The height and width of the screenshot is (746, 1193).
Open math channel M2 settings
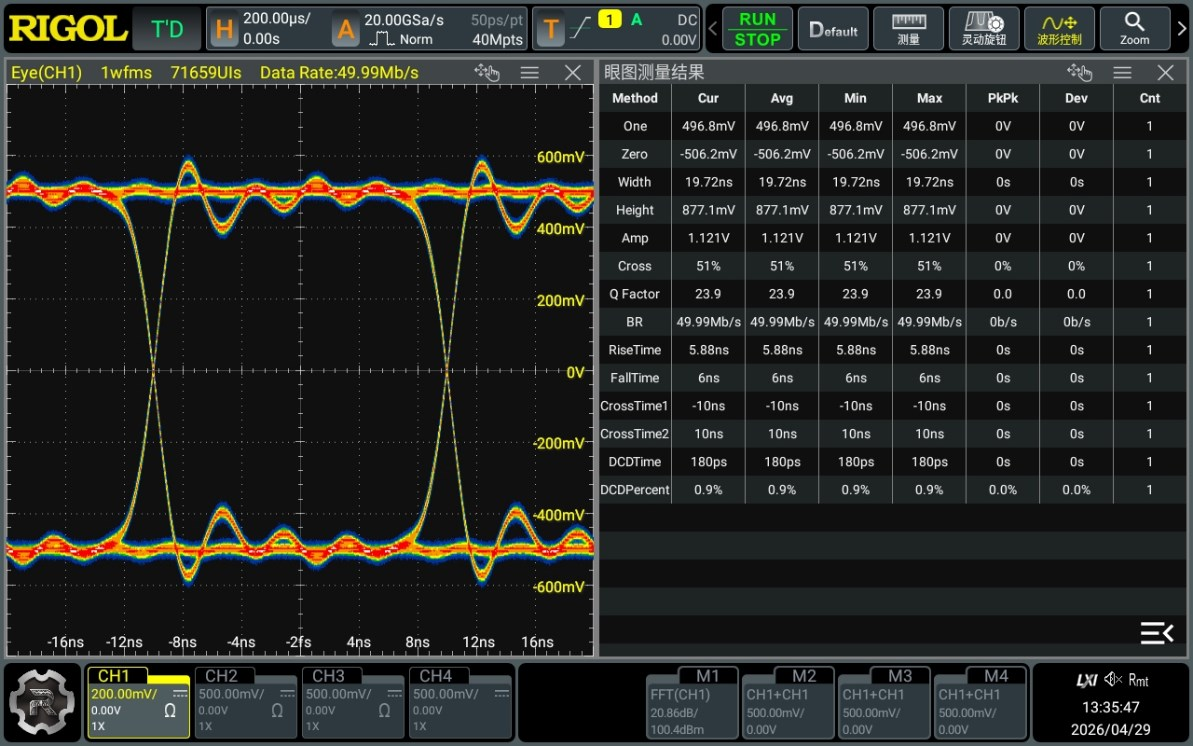pos(788,703)
